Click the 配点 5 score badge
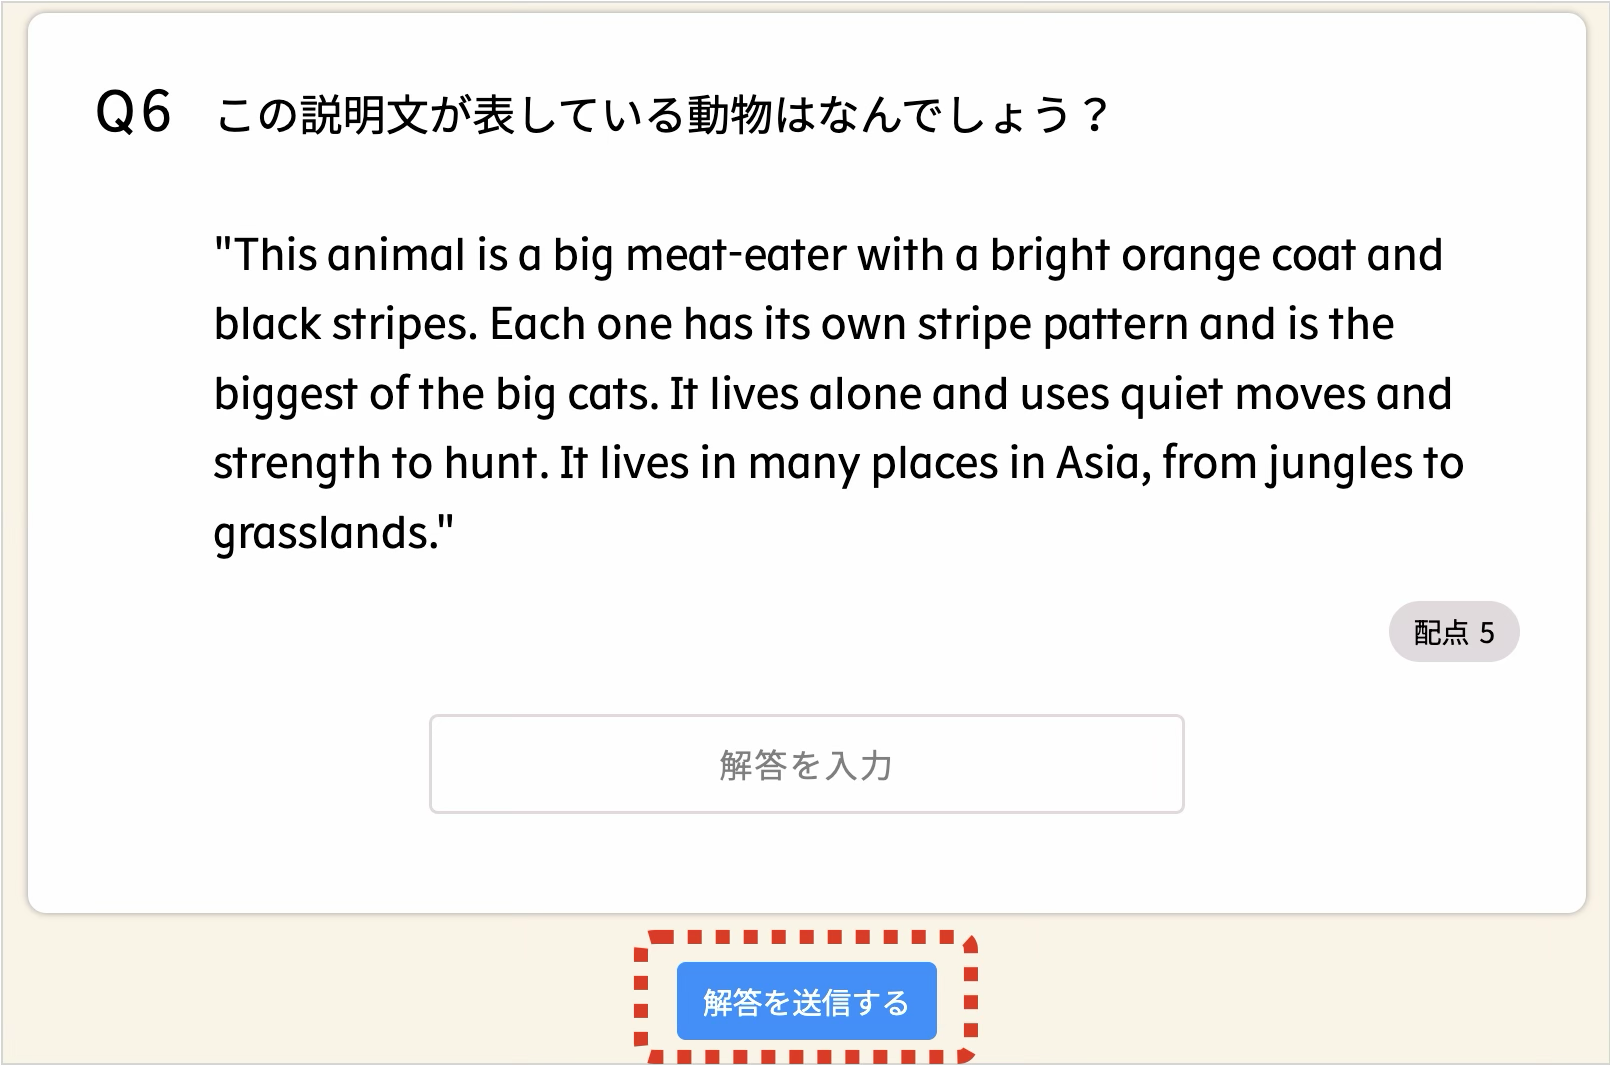This screenshot has width=1610, height=1066. tap(1453, 632)
